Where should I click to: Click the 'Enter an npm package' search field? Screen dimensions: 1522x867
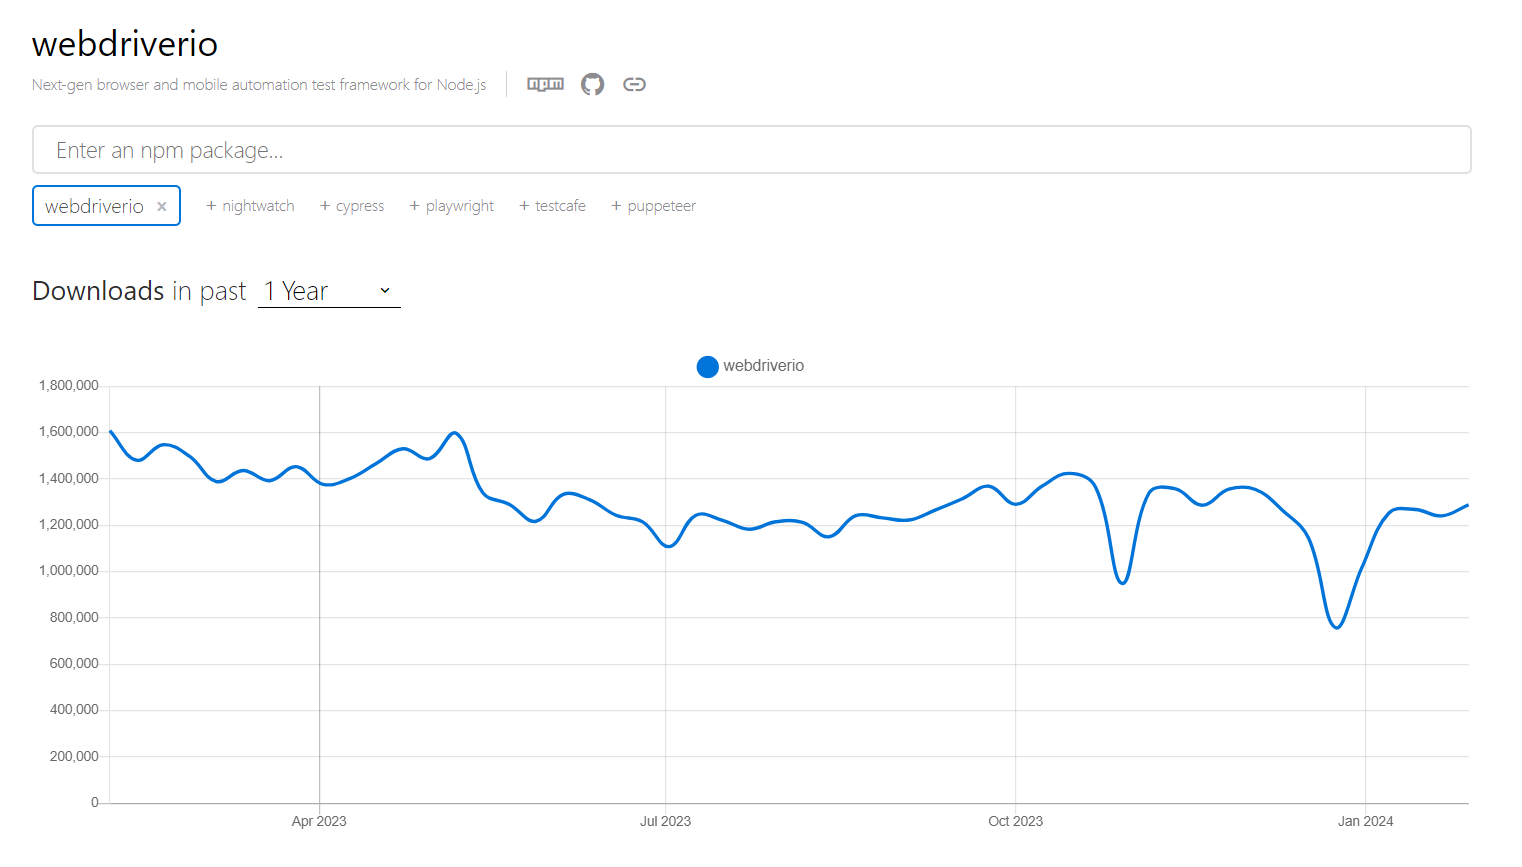click(x=751, y=150)
